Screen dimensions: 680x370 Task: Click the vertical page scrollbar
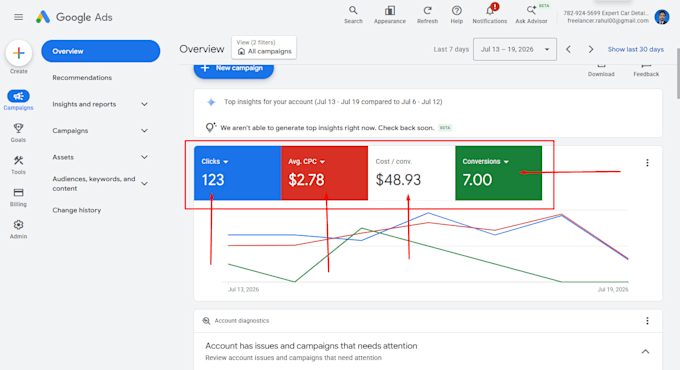coord(677,74)
